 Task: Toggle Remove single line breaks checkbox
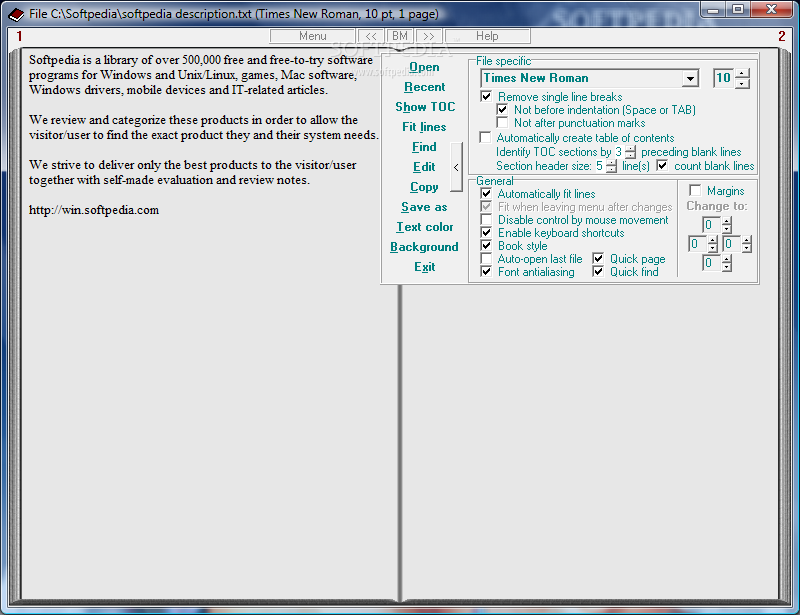pyautogui.click(x=486, y=96)
